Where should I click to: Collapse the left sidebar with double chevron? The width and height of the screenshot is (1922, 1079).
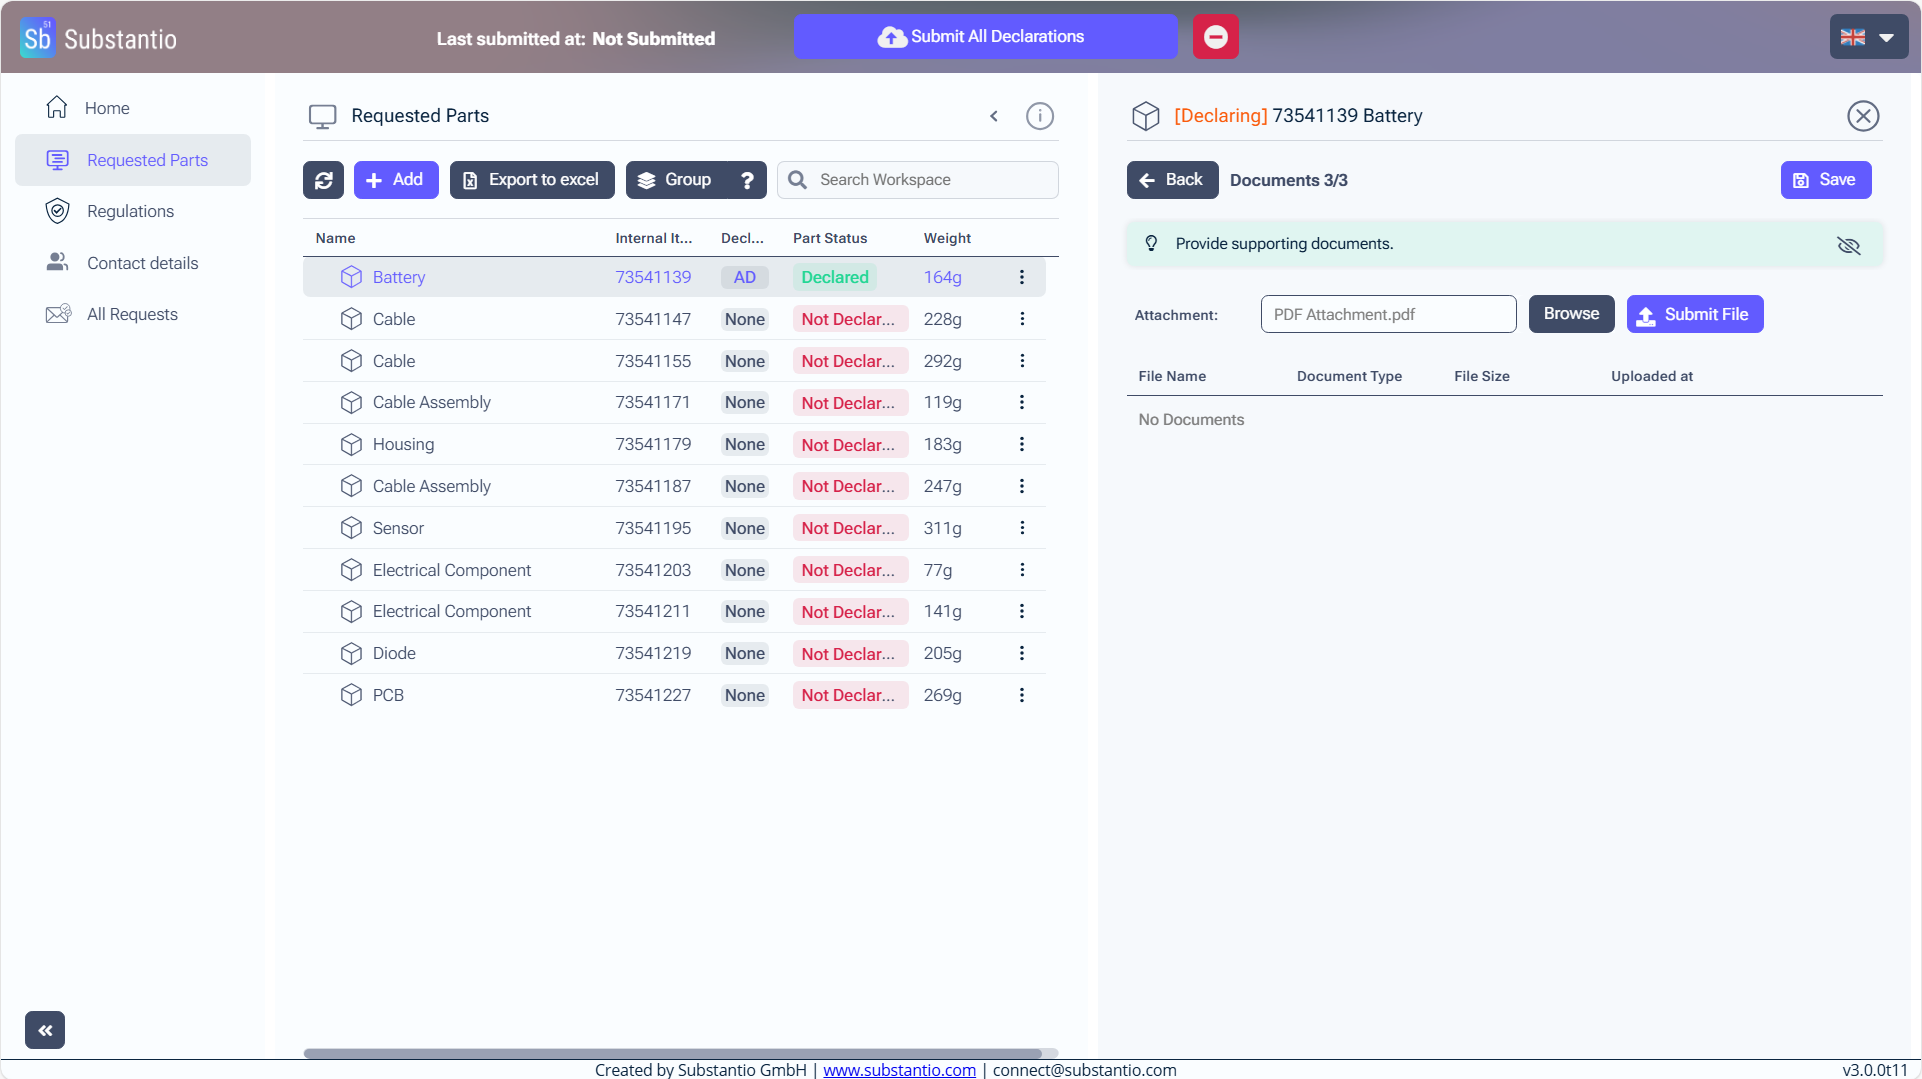click(x=45, y=1030)
